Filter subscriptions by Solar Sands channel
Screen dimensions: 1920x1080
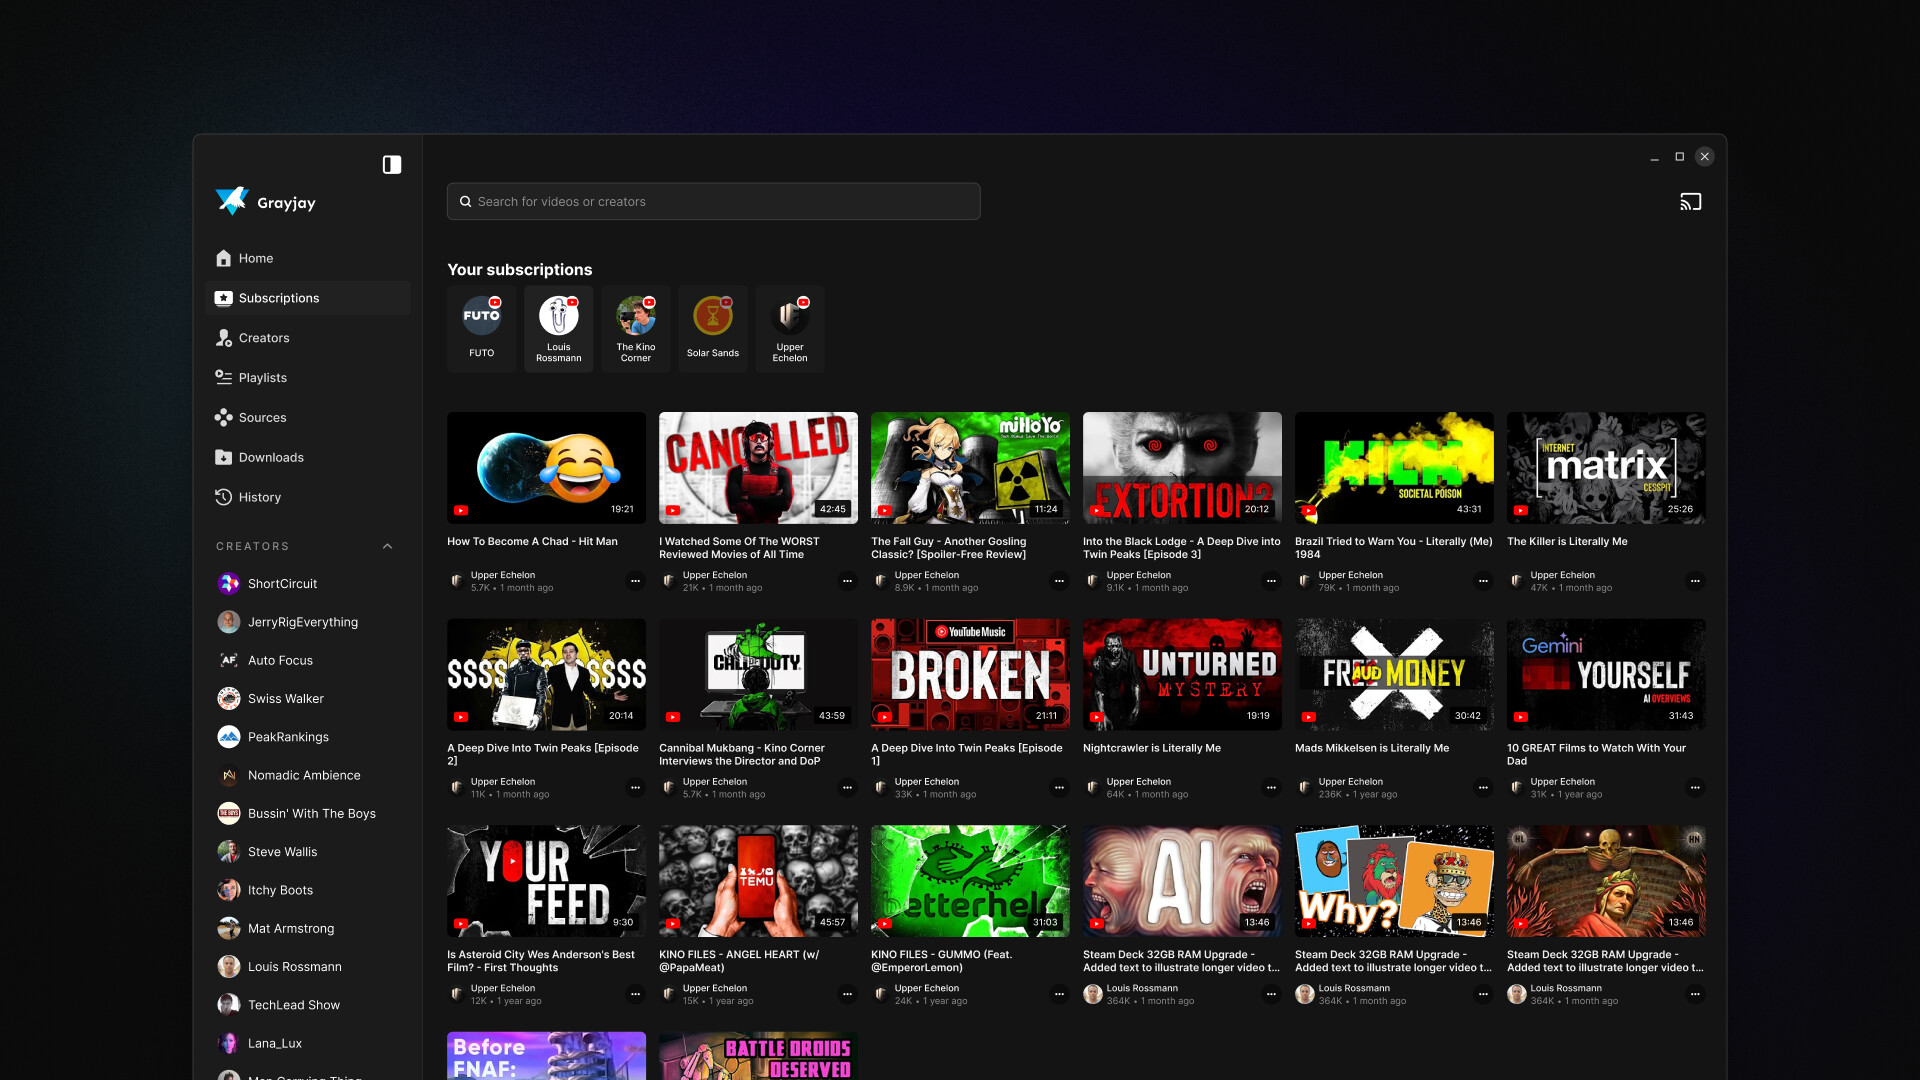(713, 329)
